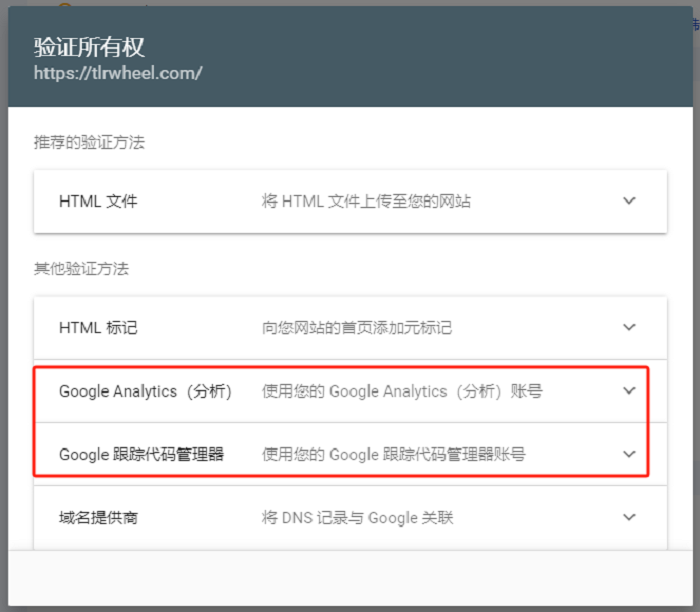Expand the 域名提供商 chevron arrow
Screen dimensions: 700x612
629,517
